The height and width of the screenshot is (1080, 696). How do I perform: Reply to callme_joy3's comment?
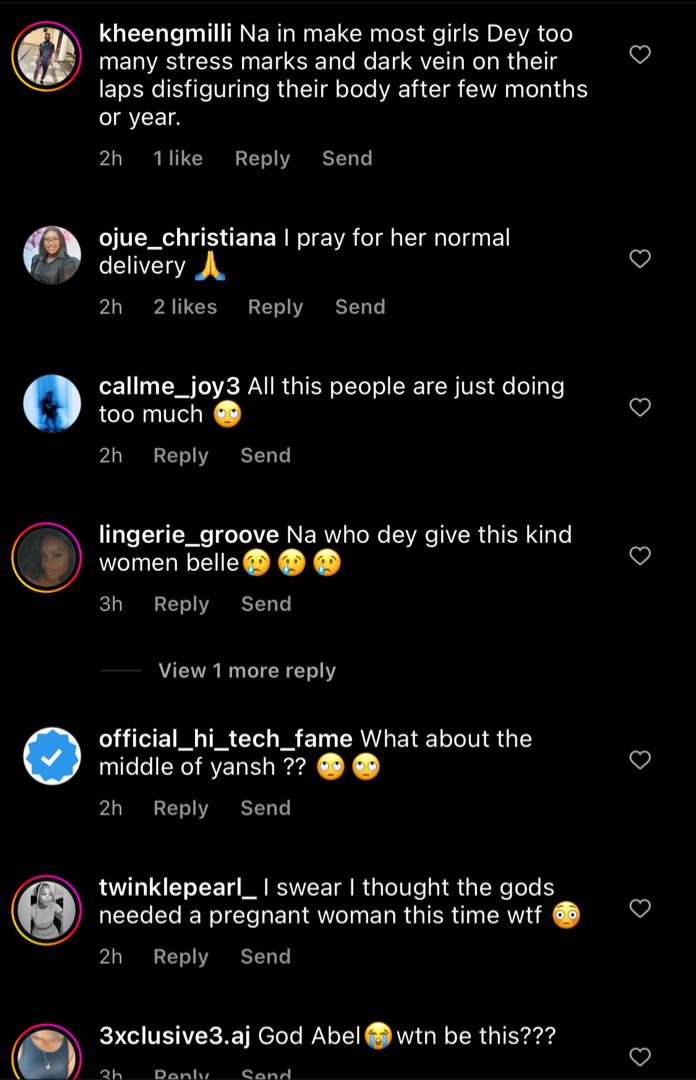pos(181,455)
